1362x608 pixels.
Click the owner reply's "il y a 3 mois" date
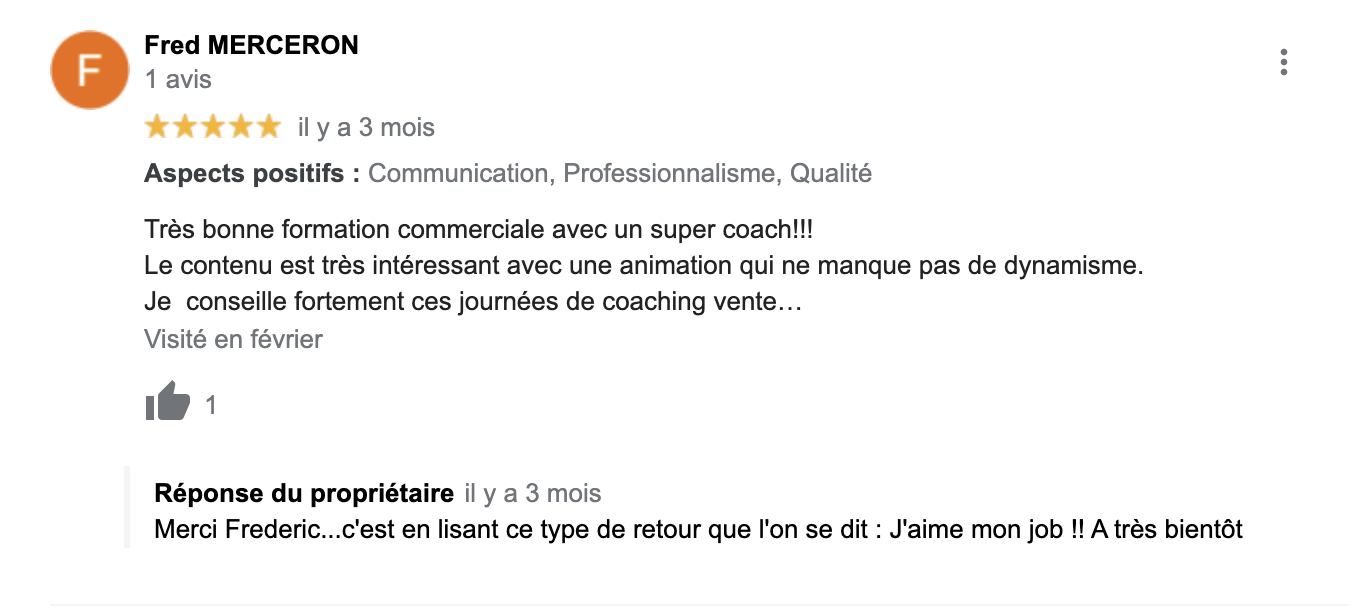coord(533,493)
